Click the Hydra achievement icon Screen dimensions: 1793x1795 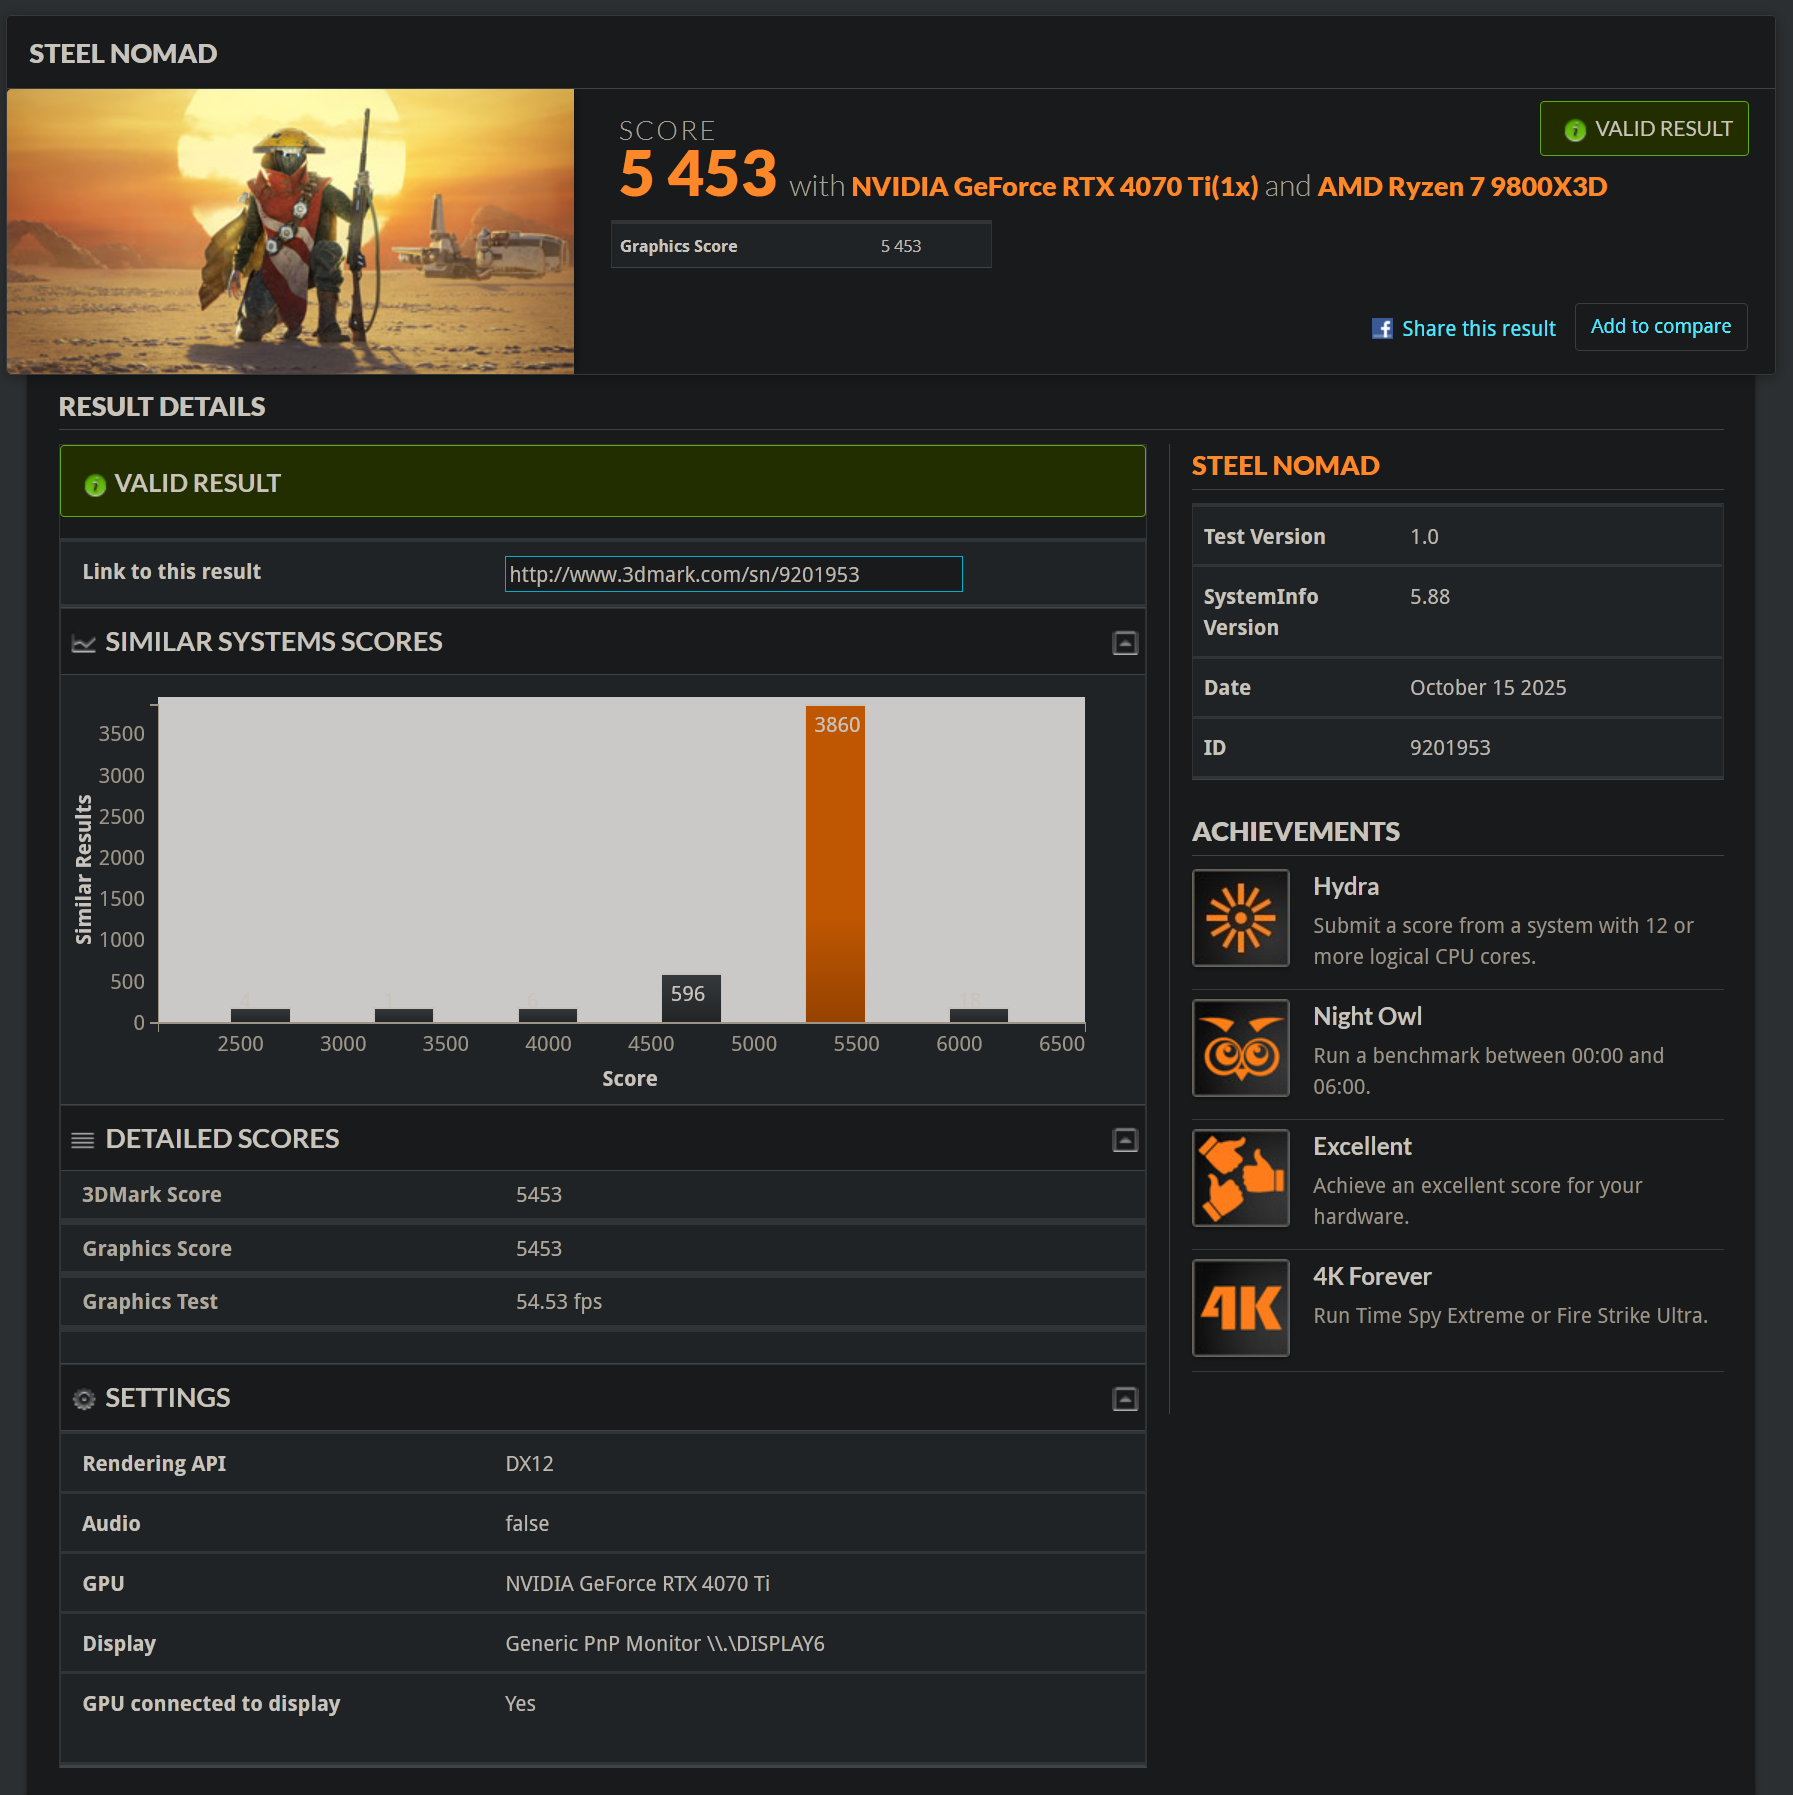pos(1240,918)
